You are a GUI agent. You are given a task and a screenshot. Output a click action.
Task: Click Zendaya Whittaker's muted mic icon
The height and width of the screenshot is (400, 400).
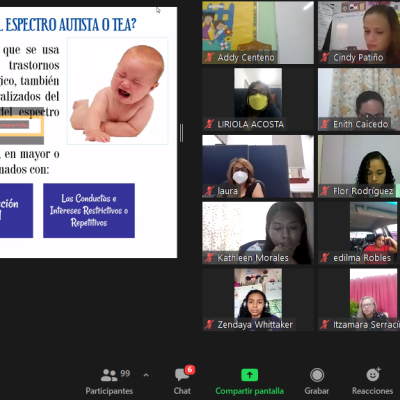[209, 324]
